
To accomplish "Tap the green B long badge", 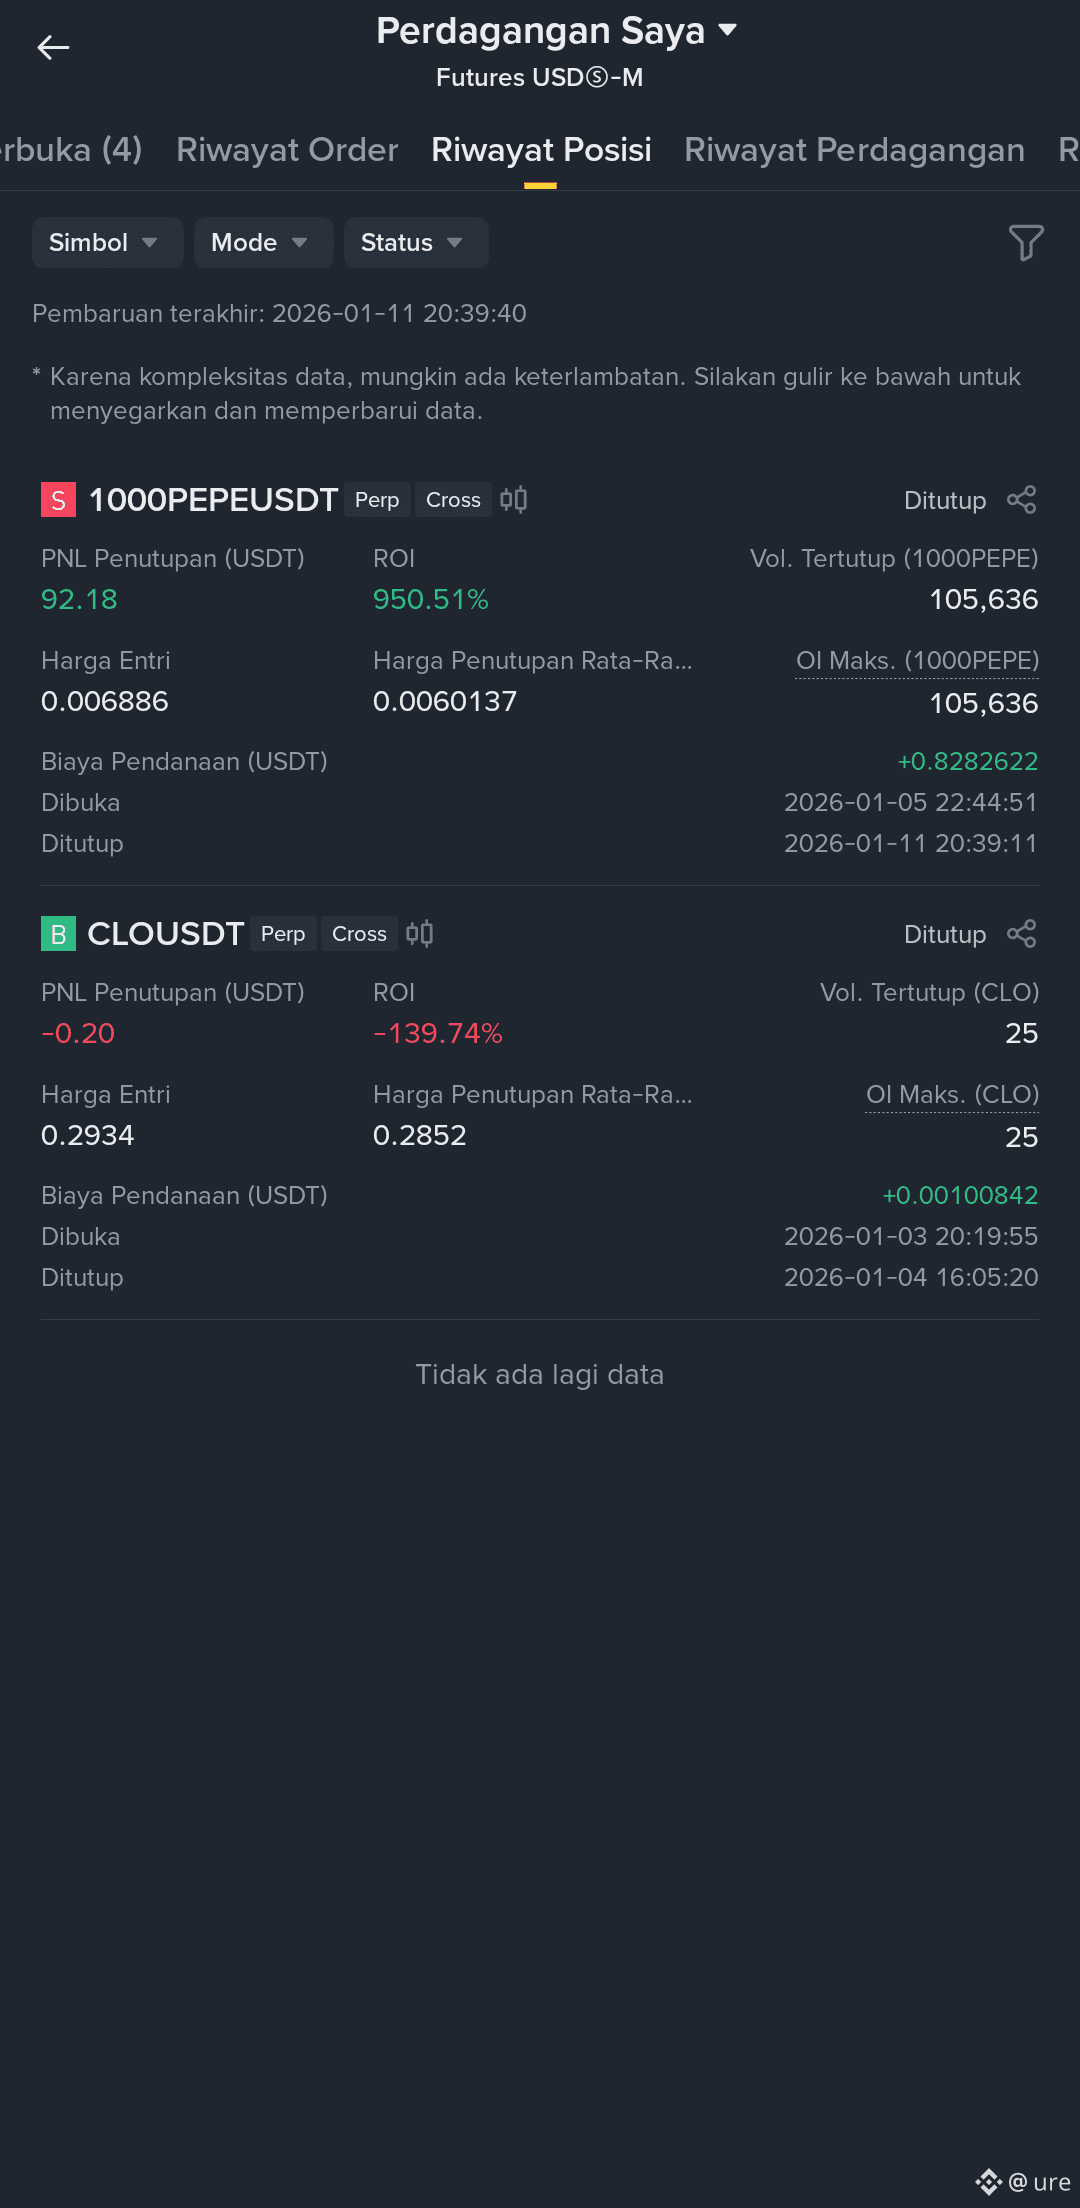I will tap(58, 934).
